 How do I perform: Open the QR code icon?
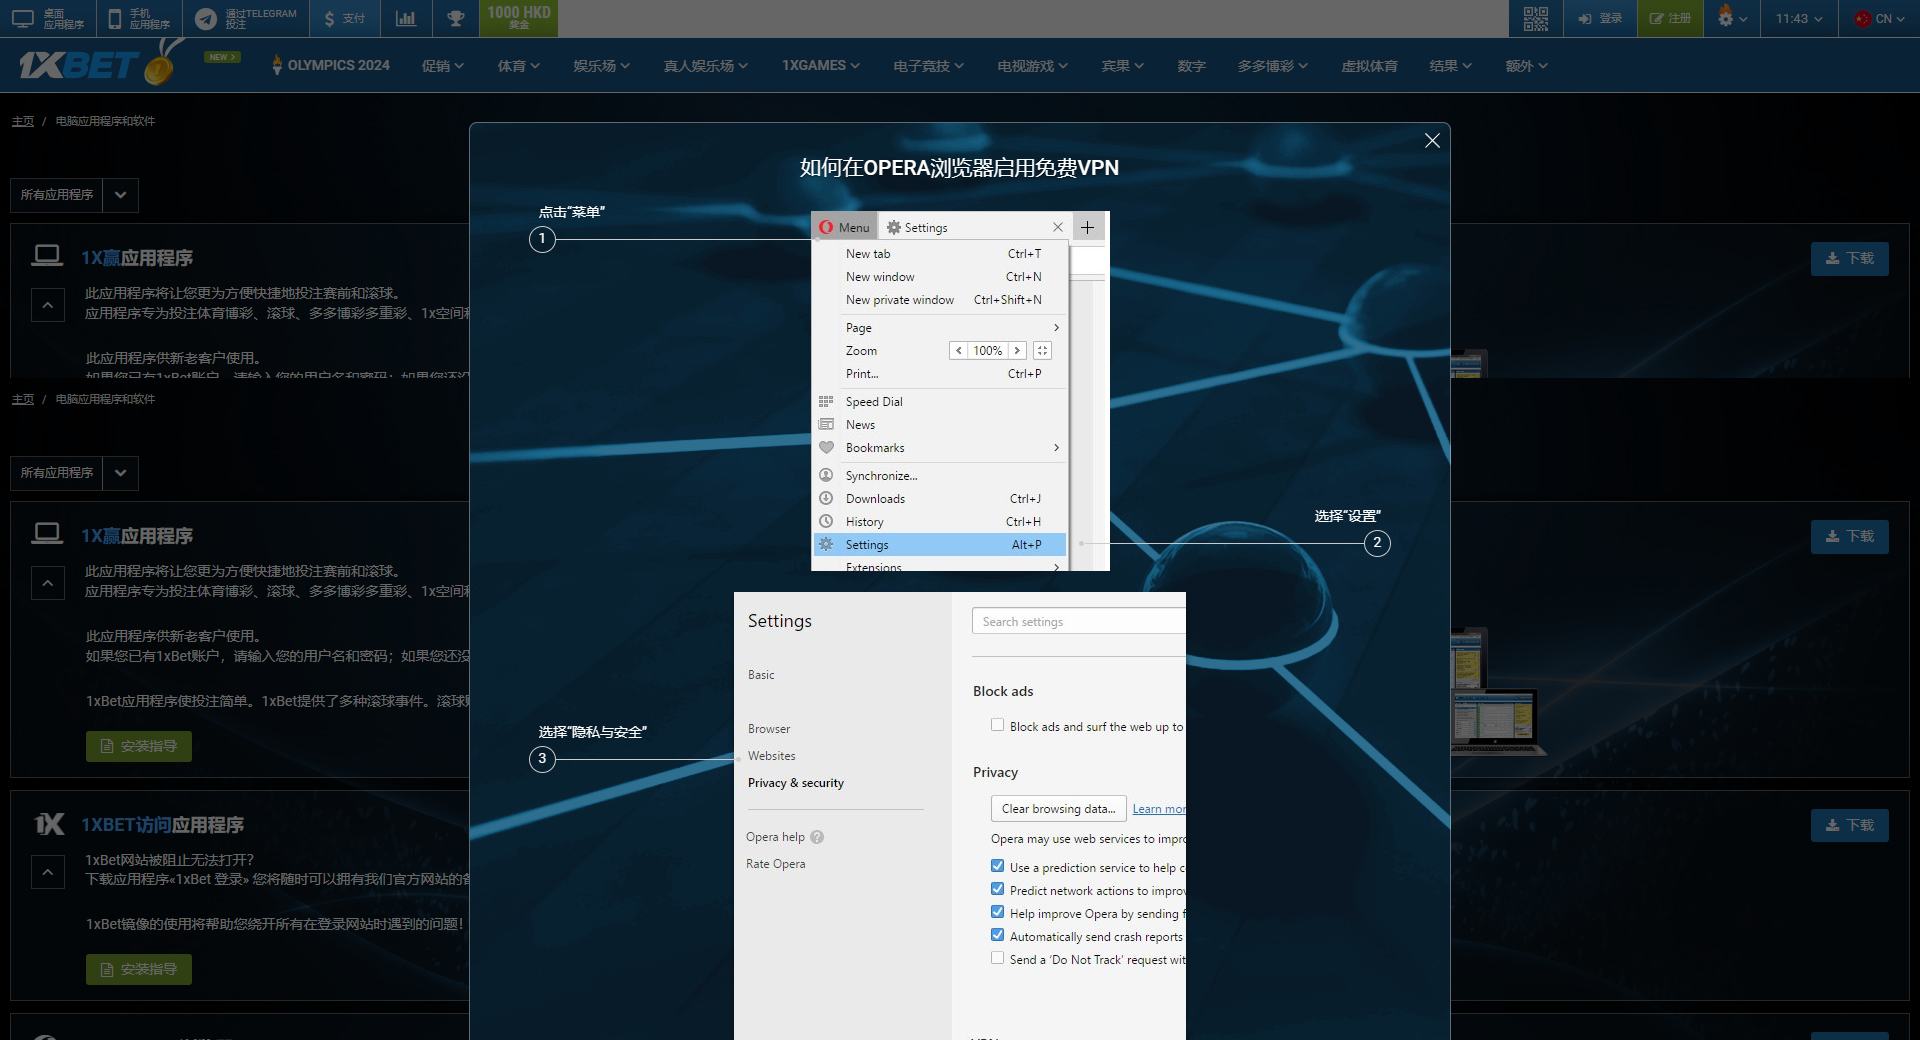point(1535,18)
